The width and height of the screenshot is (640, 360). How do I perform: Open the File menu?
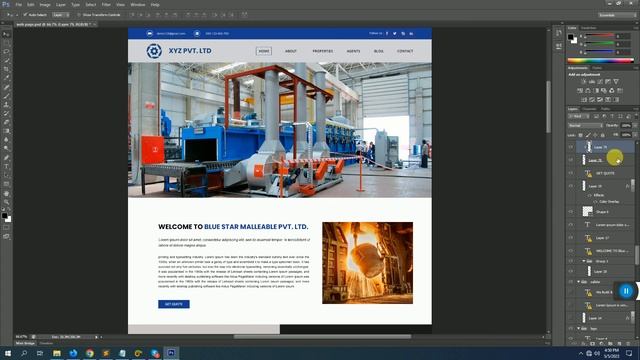pyautogui.click(x=19, y=4)
